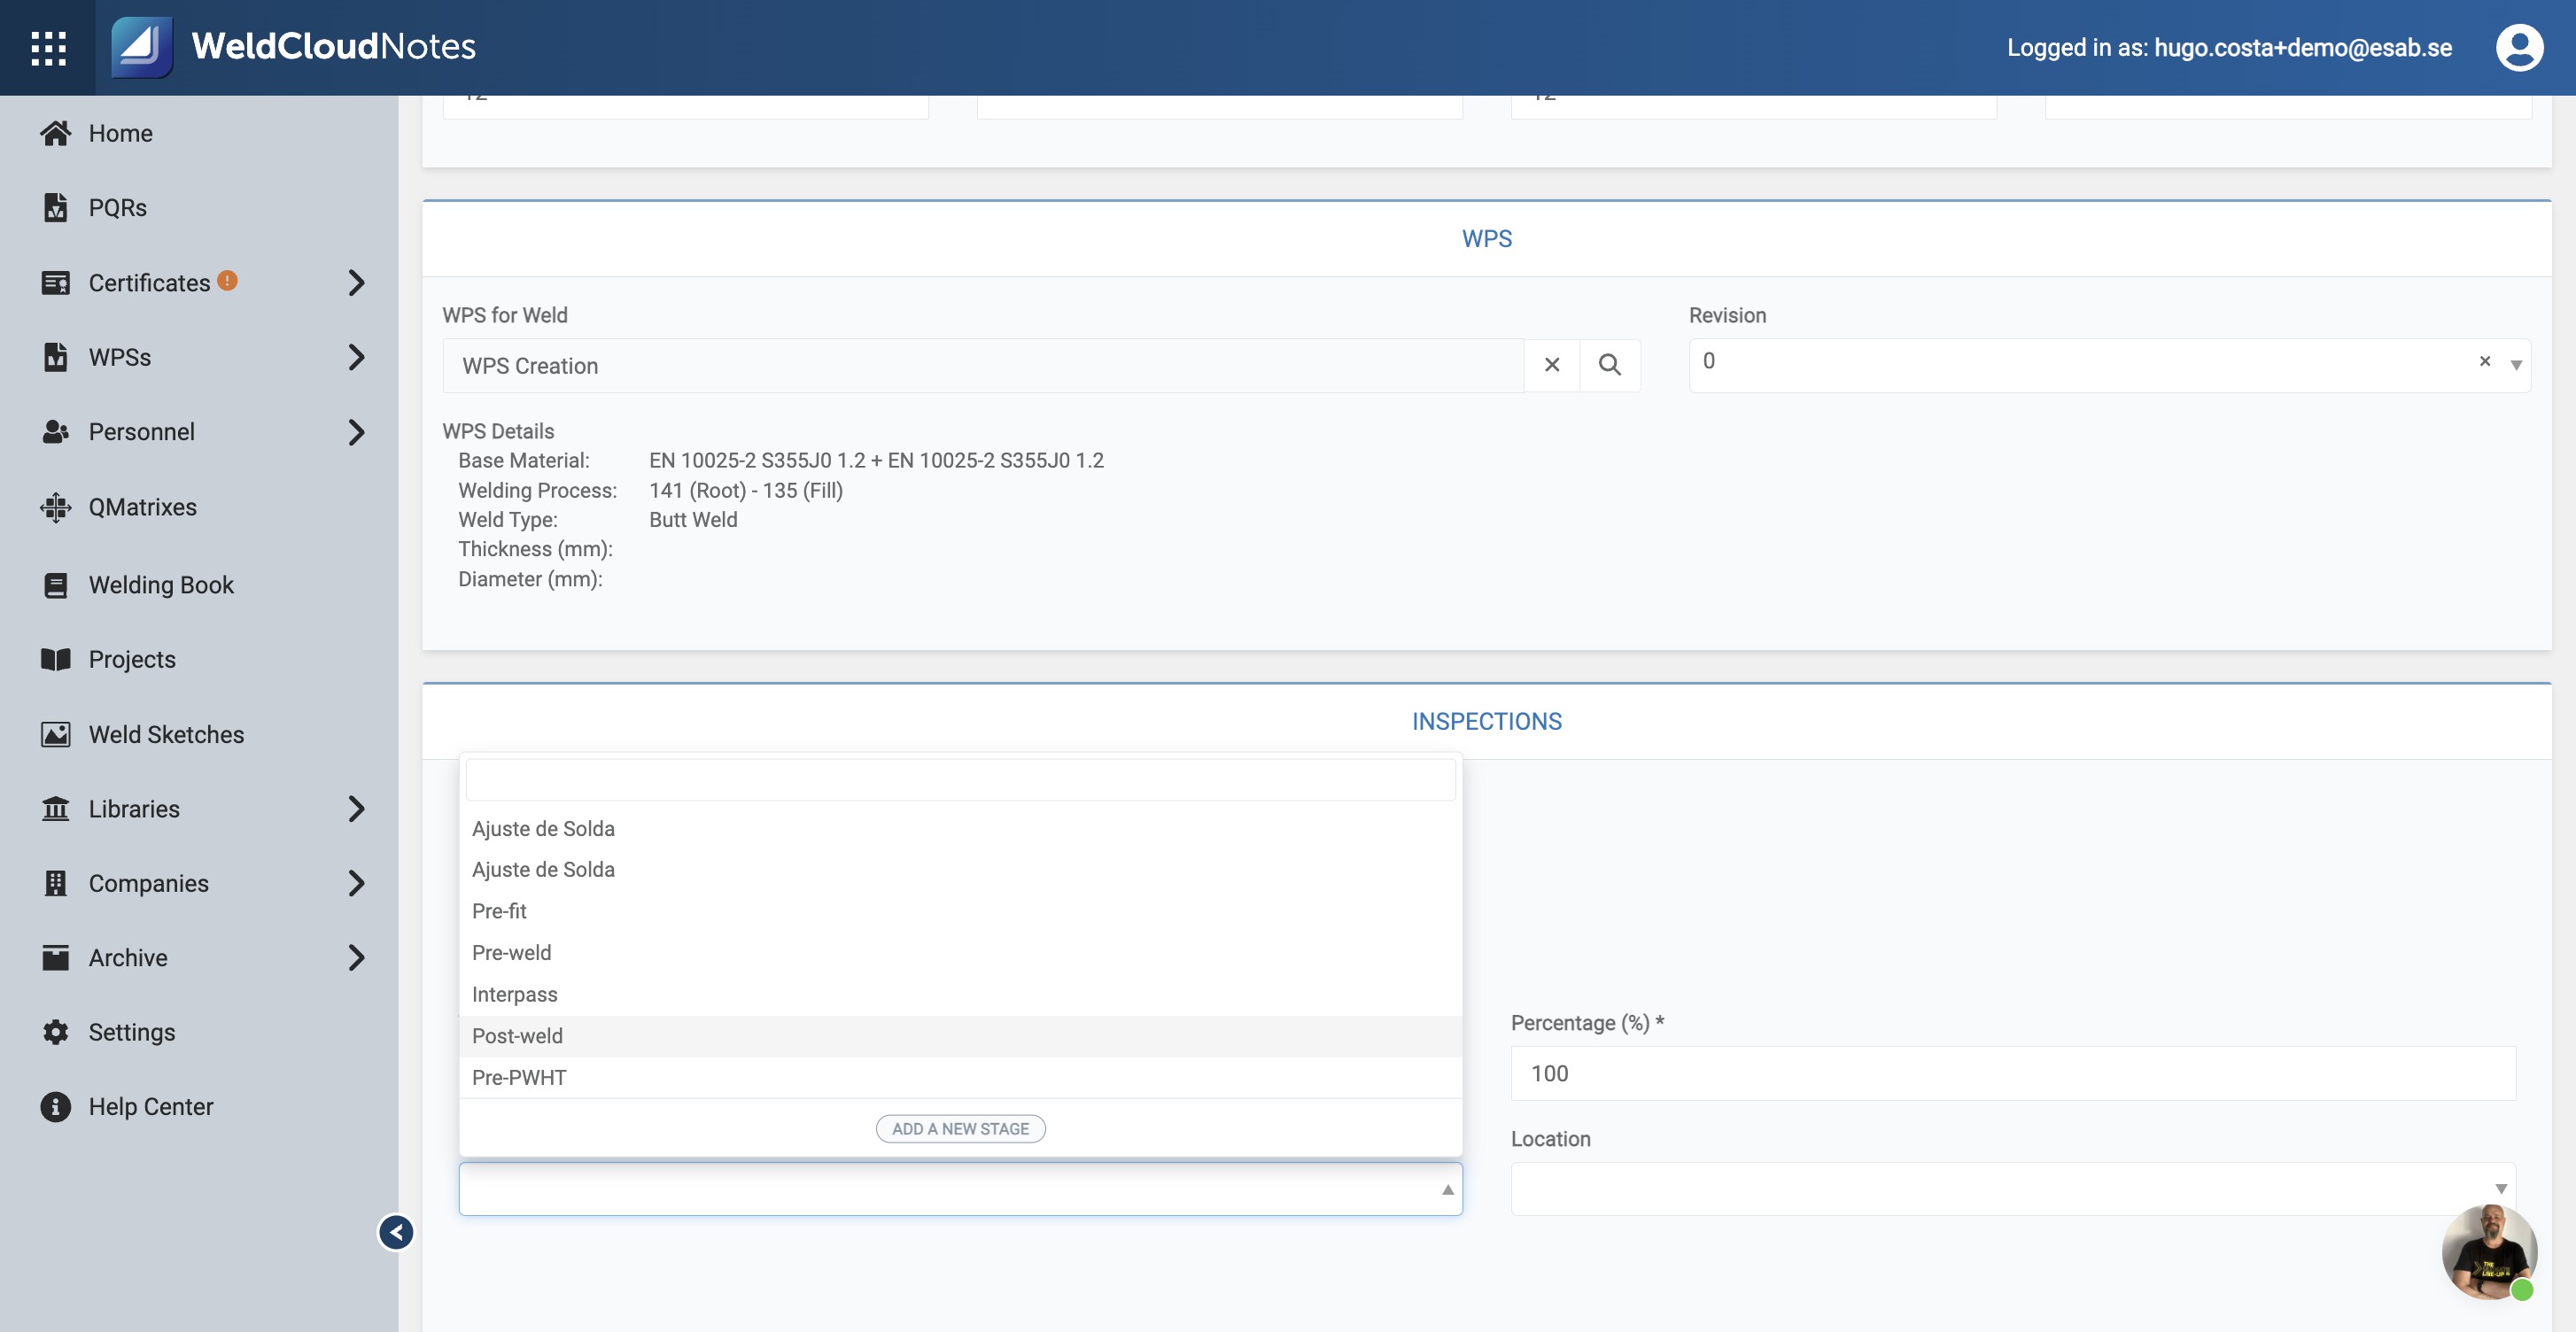The height and width of the screenshot is (1332, 2576).
Task: Click the Weld Sketches image icon
Action: click(56, 734)
